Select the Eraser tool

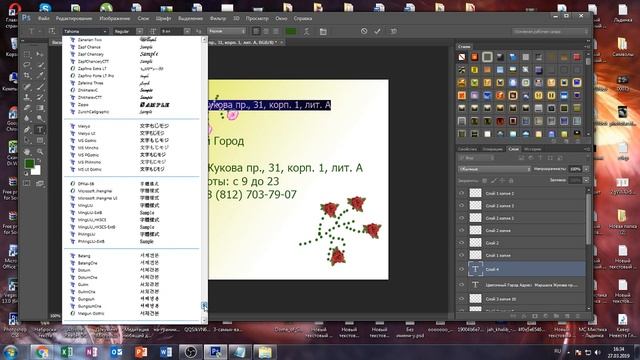(27, 108)
